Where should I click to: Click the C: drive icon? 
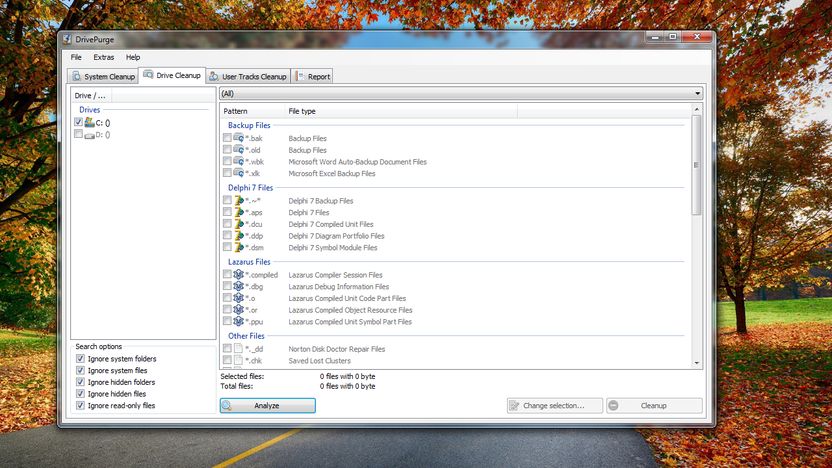pos(90,123)
